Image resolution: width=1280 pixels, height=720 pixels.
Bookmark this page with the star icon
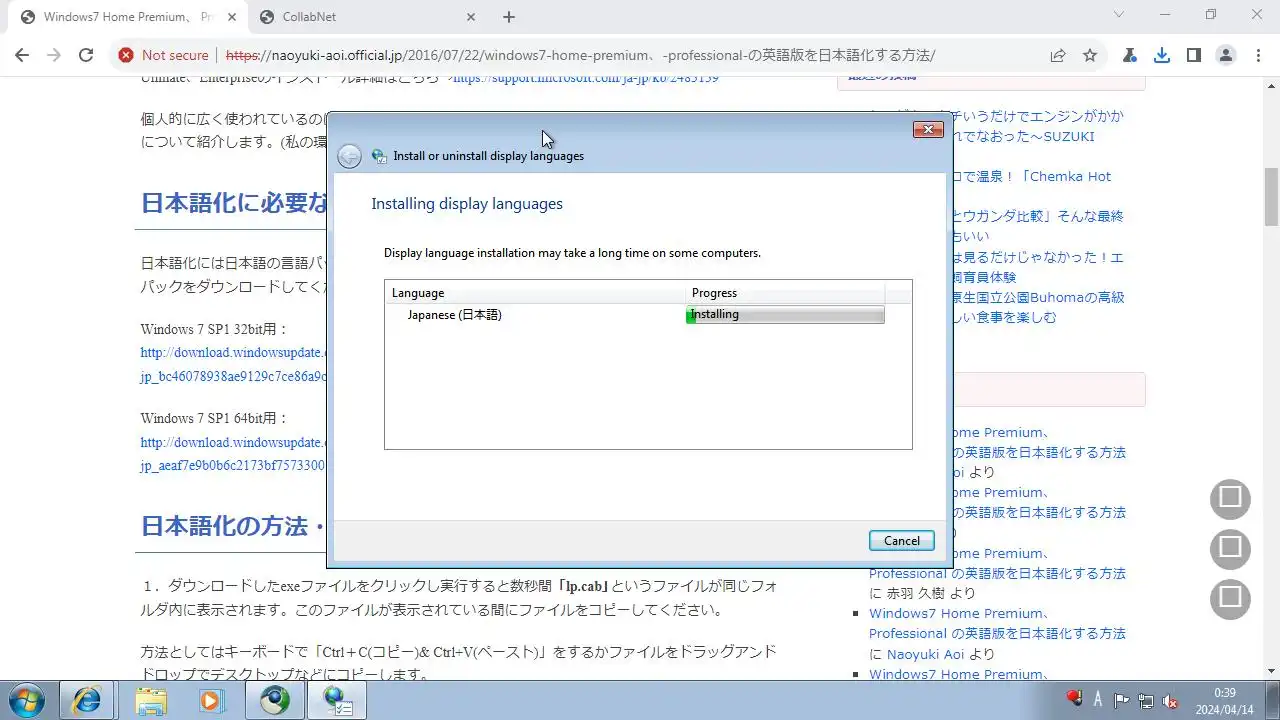click(1090, 56)
